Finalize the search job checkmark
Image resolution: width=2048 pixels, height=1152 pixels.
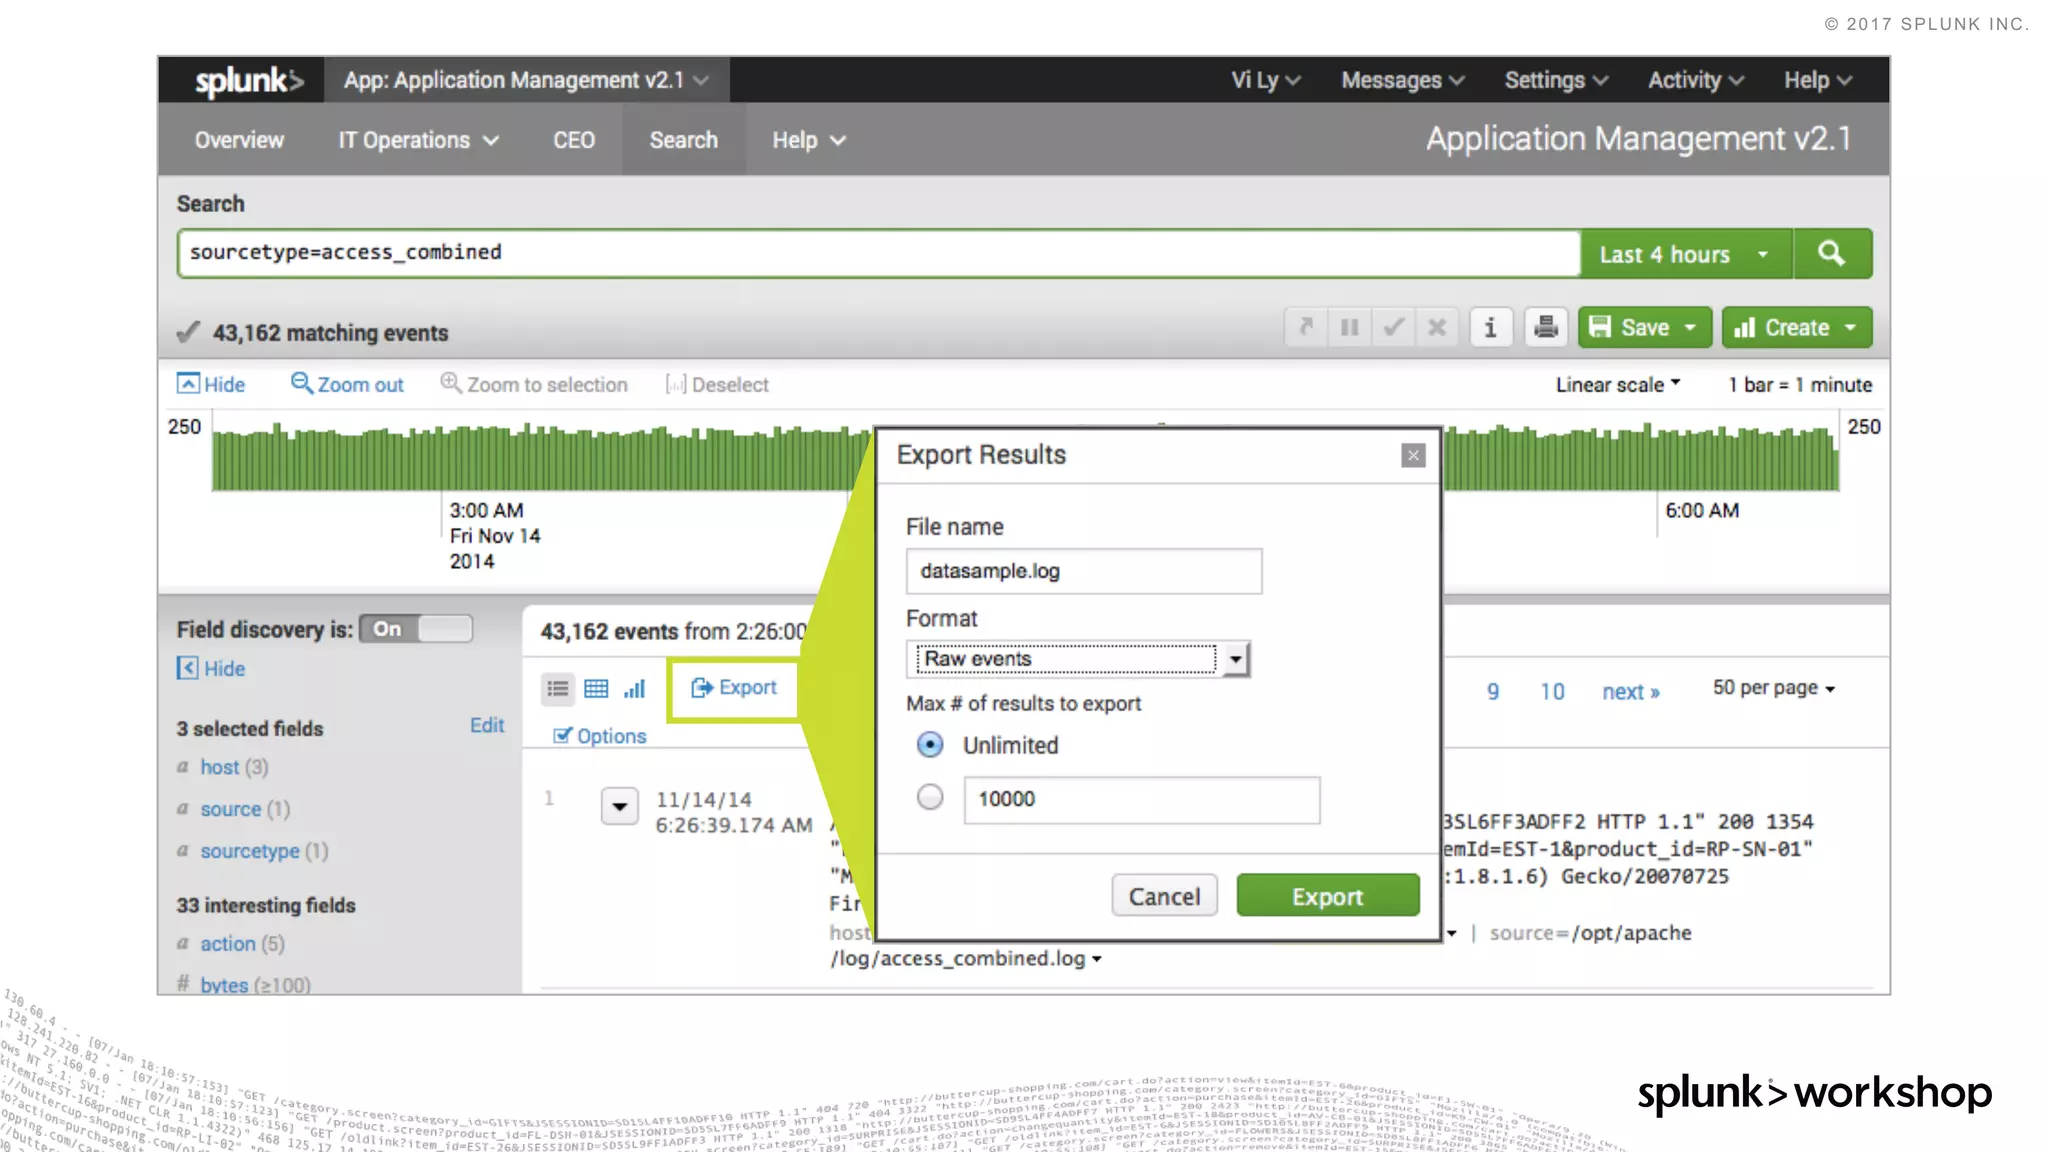tap(1393, 327)
